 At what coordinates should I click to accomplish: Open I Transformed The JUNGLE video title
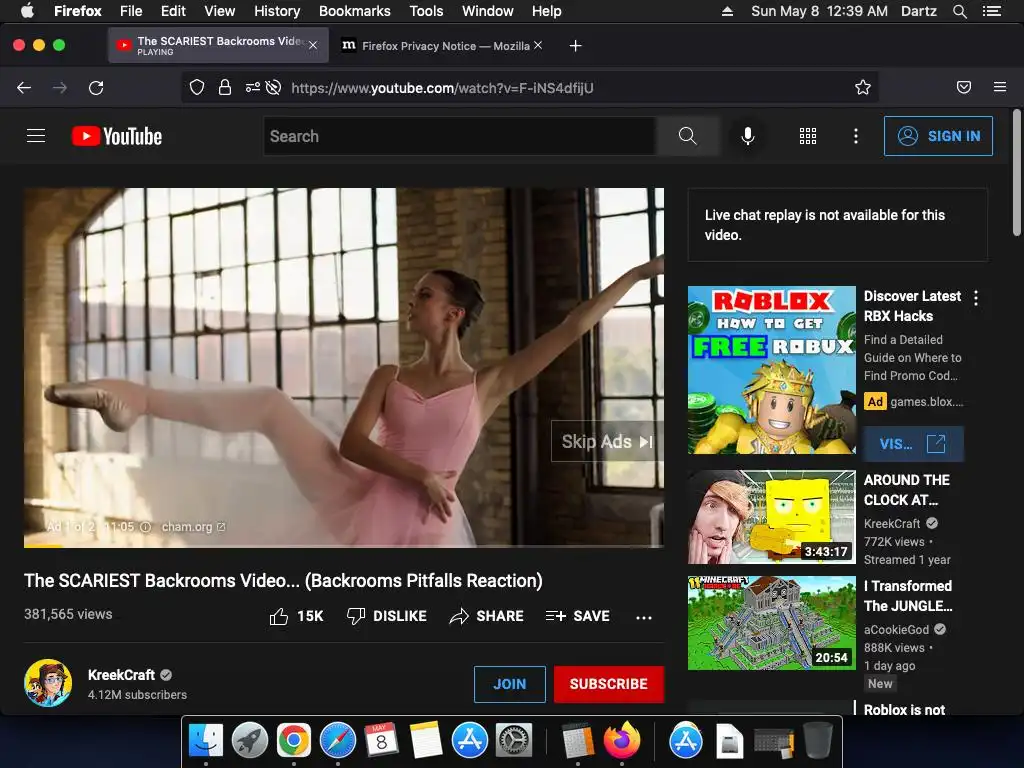coord(908,596)
